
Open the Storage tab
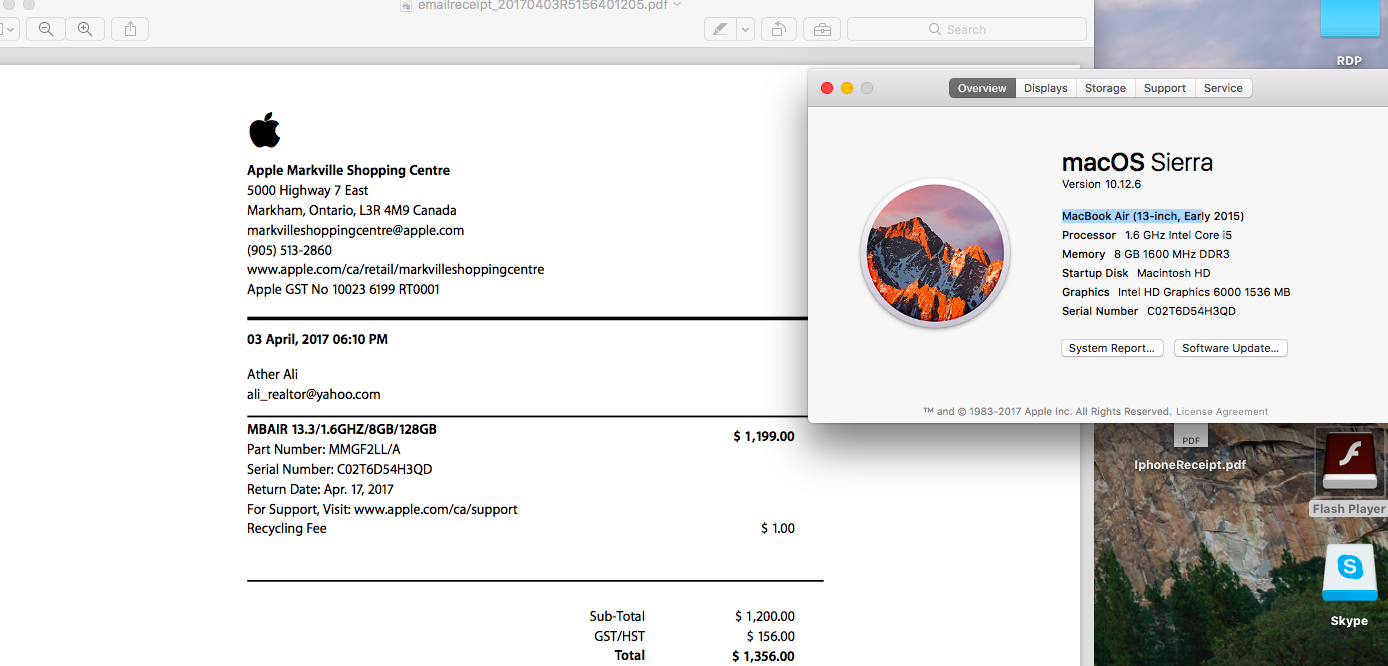tap(1105, 88)
